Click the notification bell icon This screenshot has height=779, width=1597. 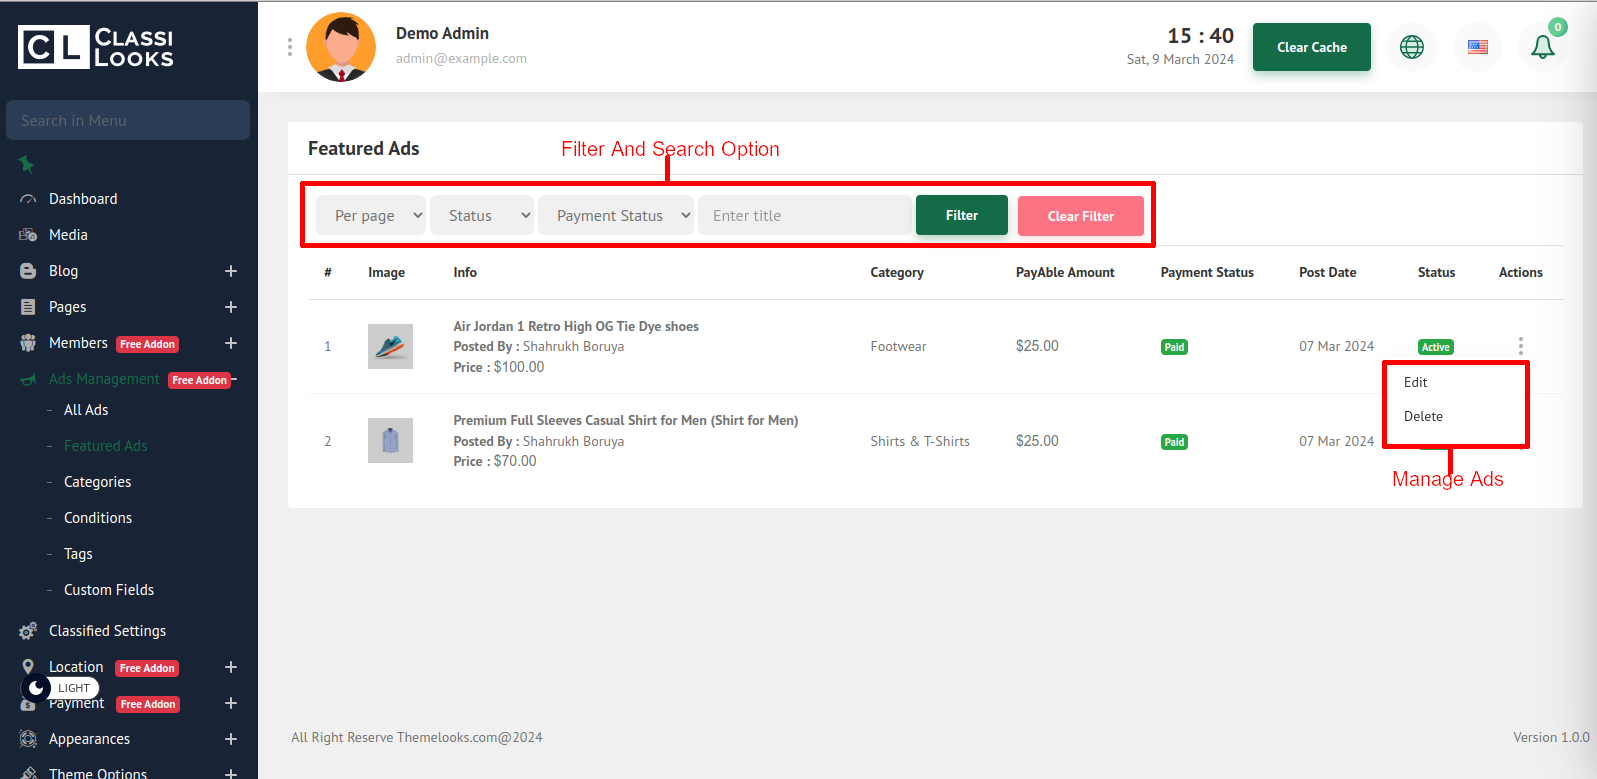(x=1542, y=47)
